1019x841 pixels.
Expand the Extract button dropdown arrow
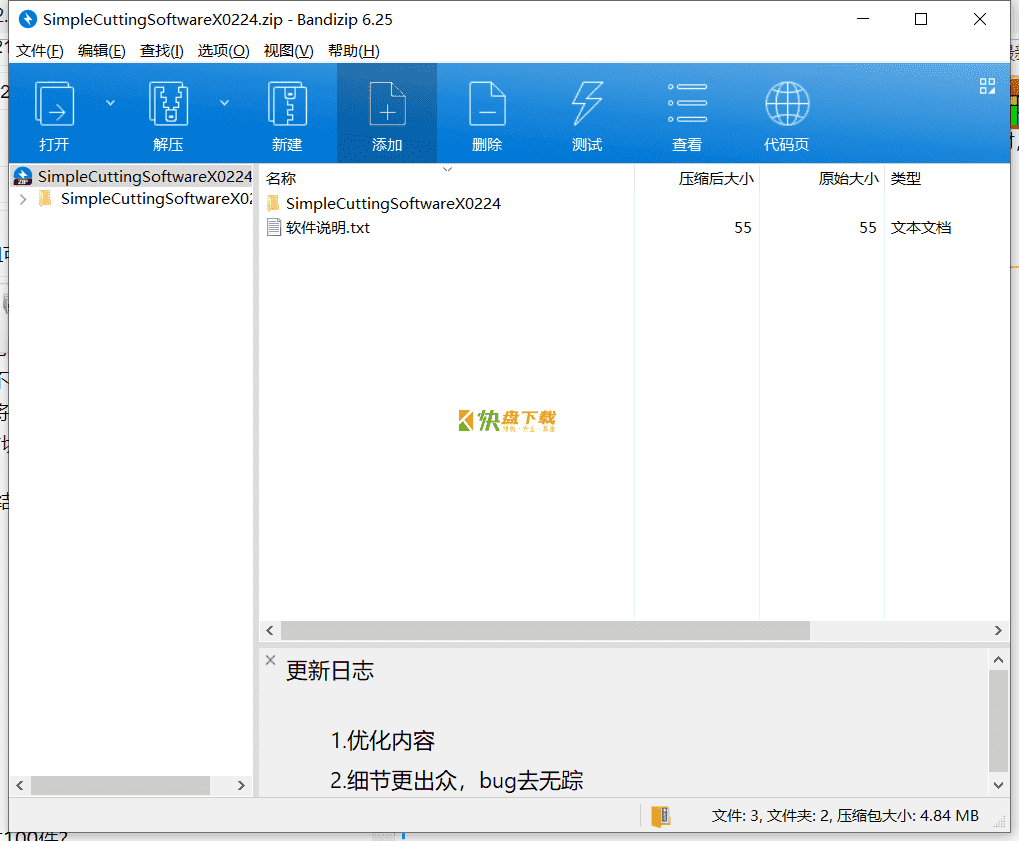click(x=224, y=103)
